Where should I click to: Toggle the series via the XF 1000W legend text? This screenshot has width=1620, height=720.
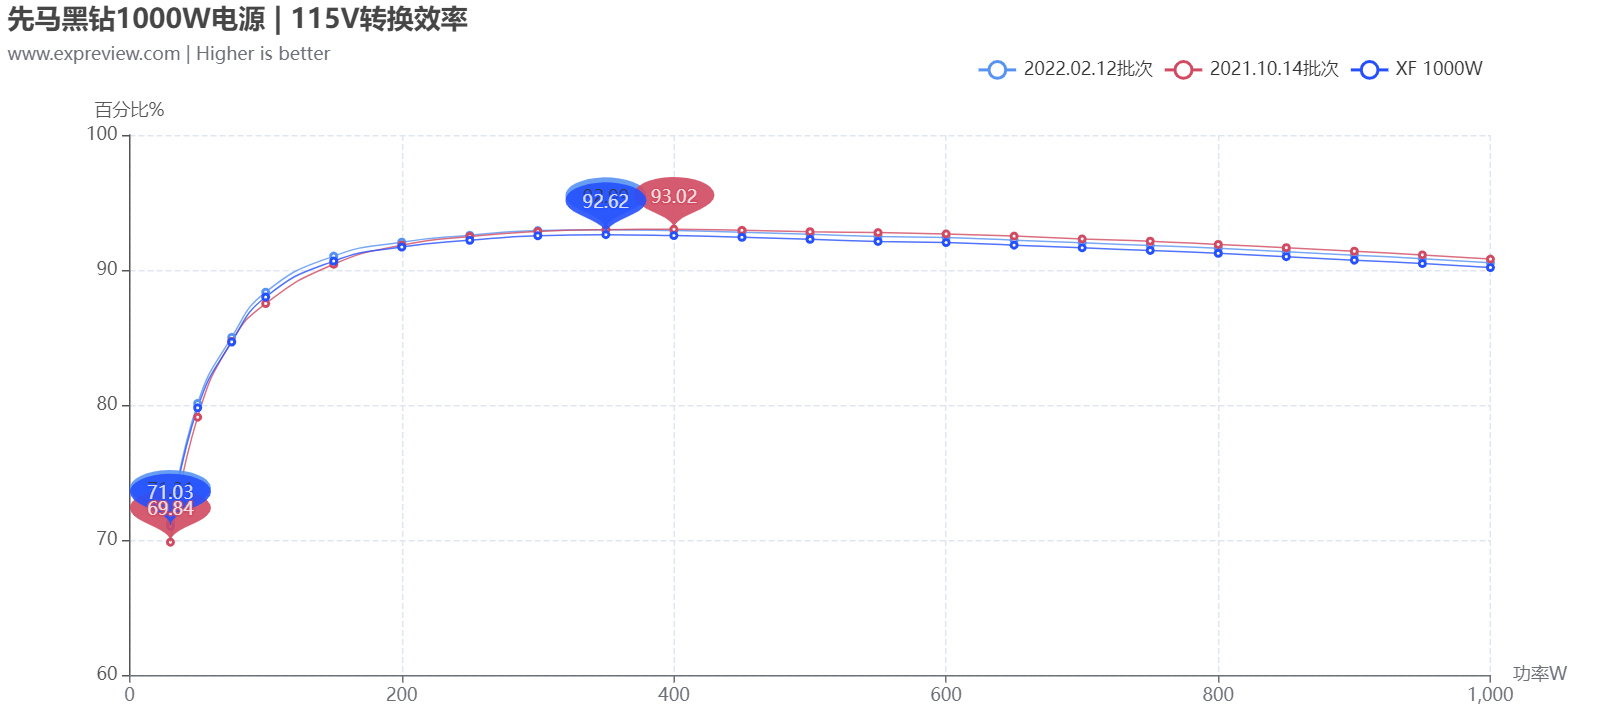pos(1439,69)
